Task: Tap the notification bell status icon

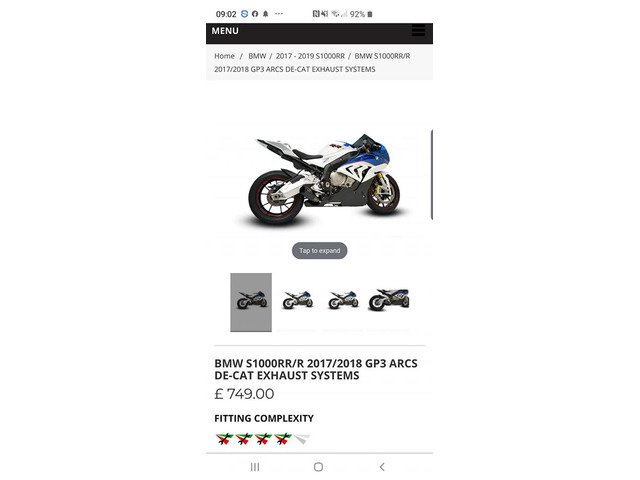Action: pos(266,14)
